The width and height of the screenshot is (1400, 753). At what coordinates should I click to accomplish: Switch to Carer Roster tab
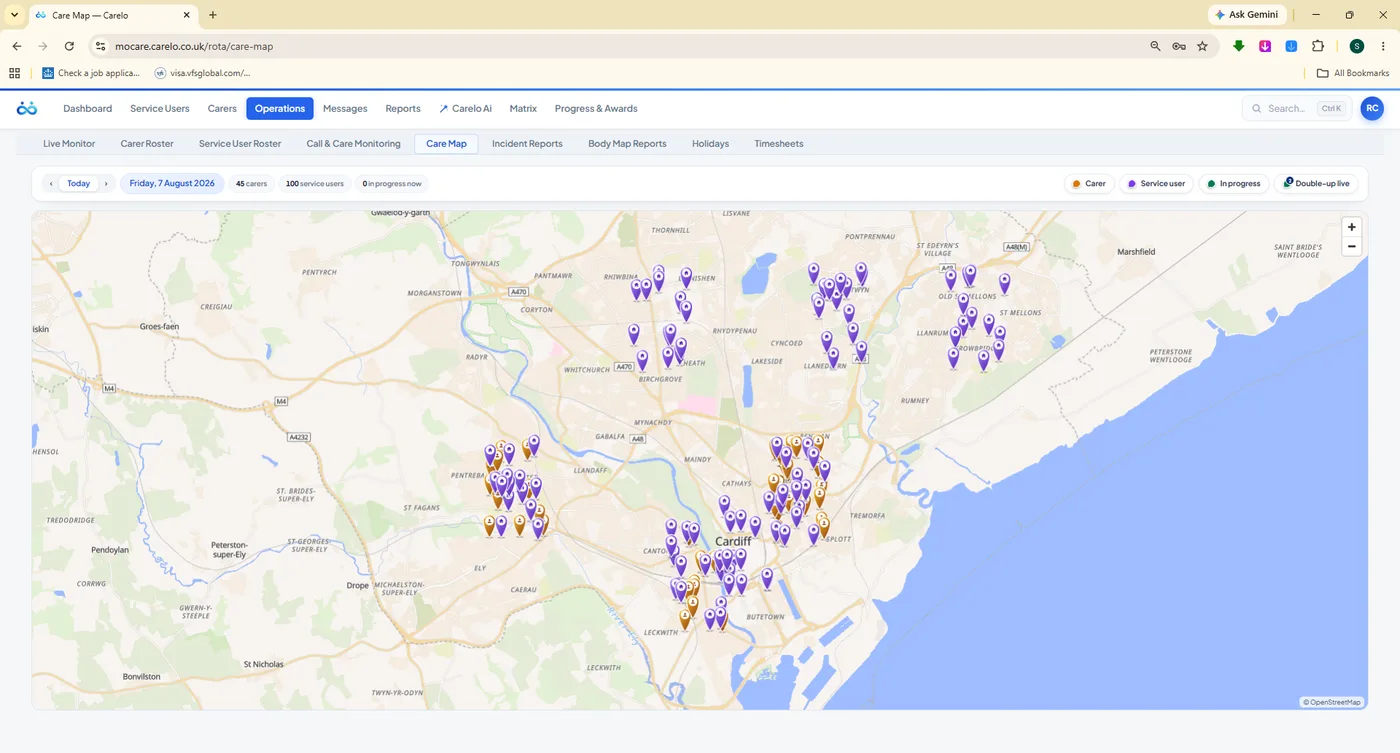pos(147,144)
